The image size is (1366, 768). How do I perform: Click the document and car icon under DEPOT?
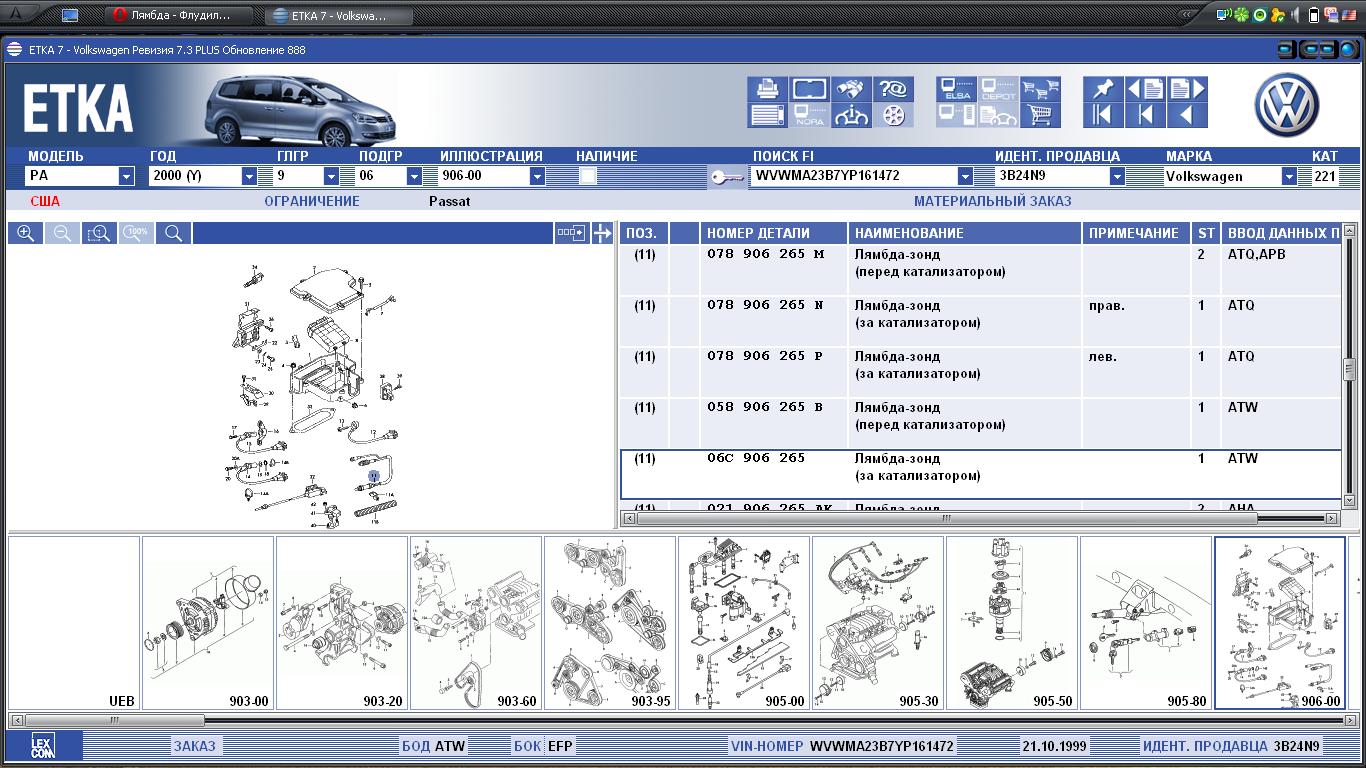point(999,115)
